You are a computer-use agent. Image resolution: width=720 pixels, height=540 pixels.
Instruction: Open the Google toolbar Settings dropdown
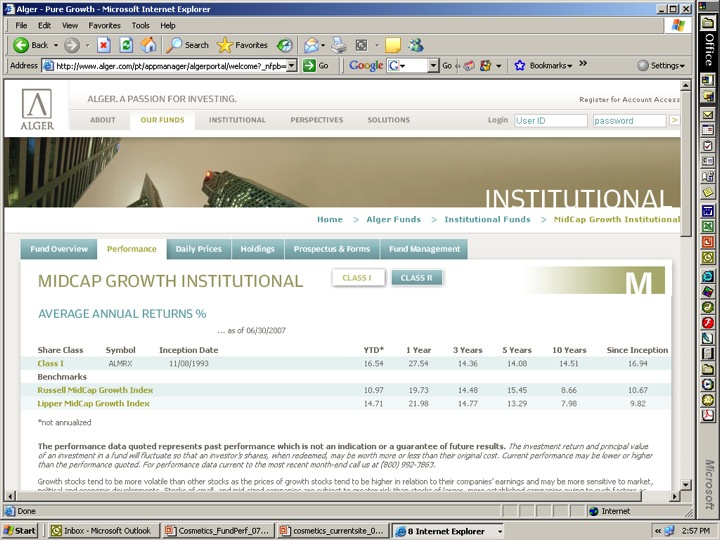point(661,66)
